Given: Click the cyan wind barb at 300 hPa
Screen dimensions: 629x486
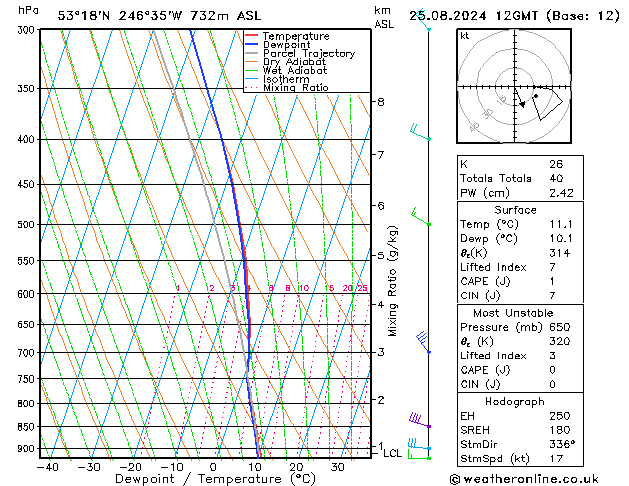Looking at the screenshot, I should [x=423, y=20].
